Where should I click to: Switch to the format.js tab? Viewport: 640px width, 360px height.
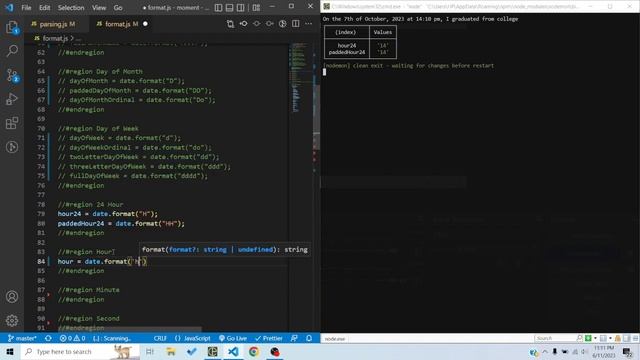click(121, 24)
